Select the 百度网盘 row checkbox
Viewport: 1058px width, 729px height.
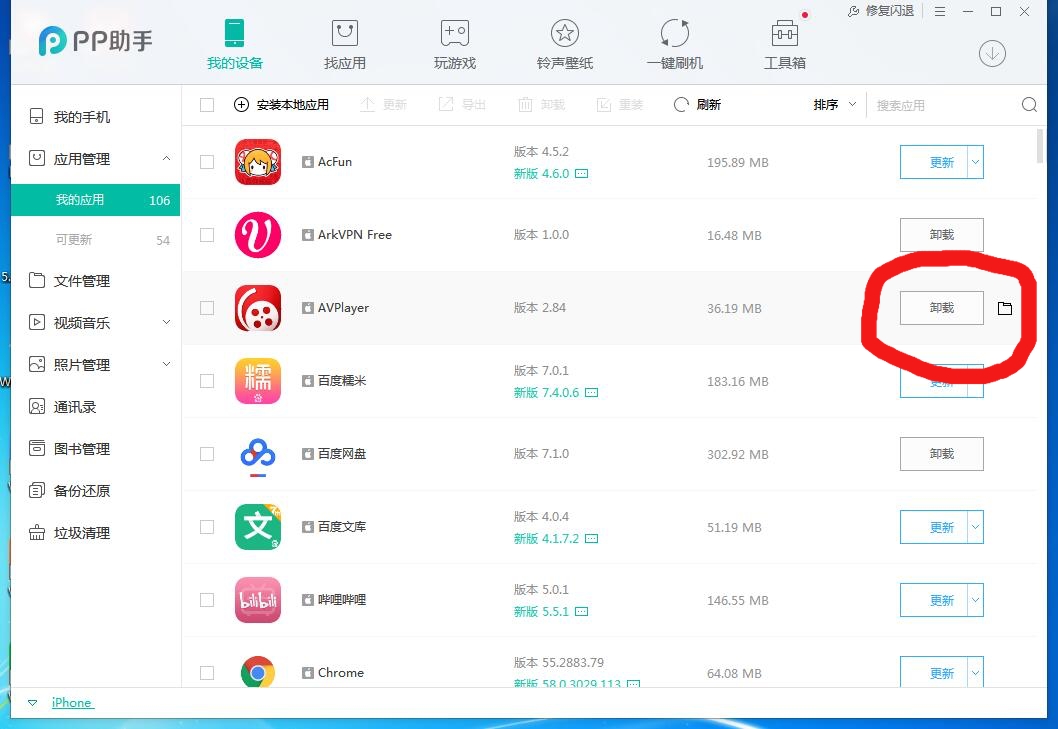point(207,453)
